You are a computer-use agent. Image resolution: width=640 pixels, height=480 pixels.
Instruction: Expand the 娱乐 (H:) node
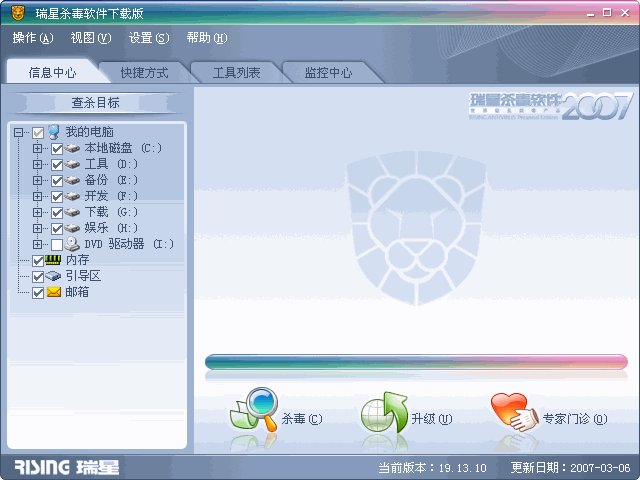[x=38, y=228]
